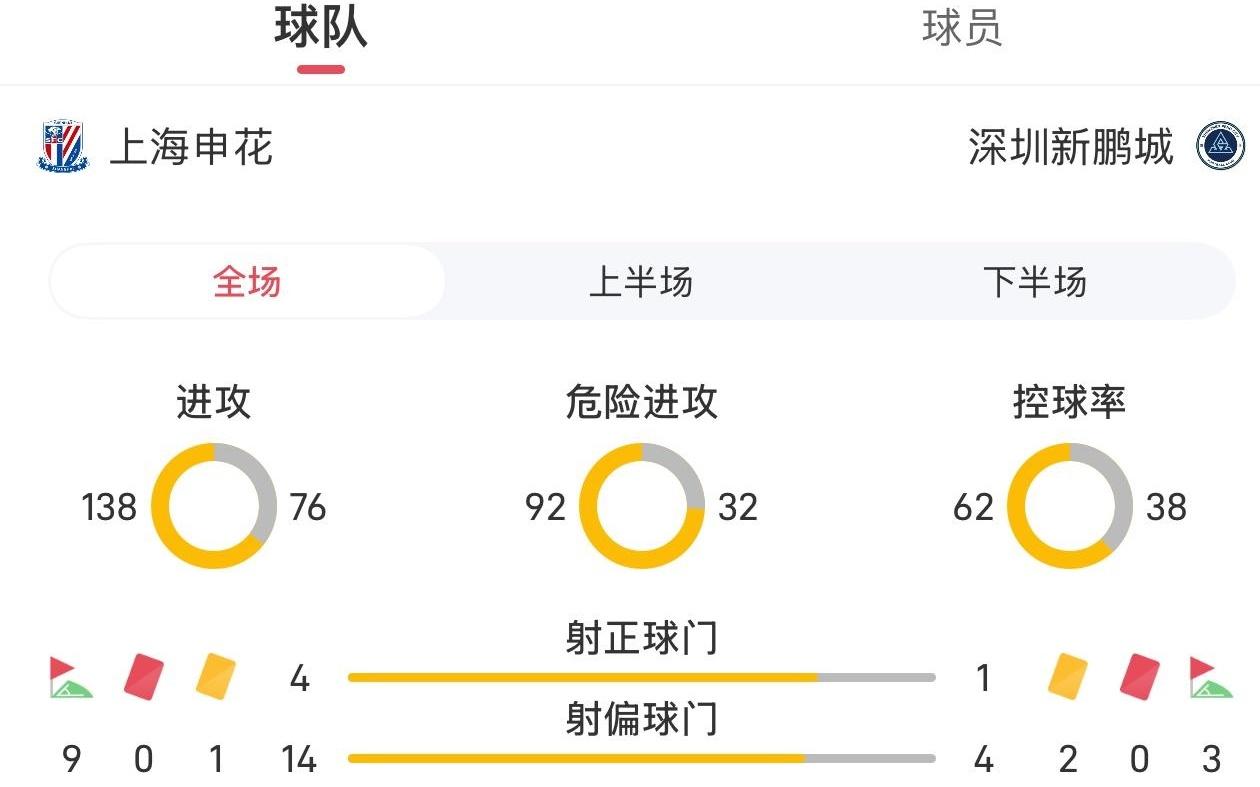Click the 深圳新鹏城 team name
This screenshot has height=787, width=1260.
click(x=1068, y=148)
